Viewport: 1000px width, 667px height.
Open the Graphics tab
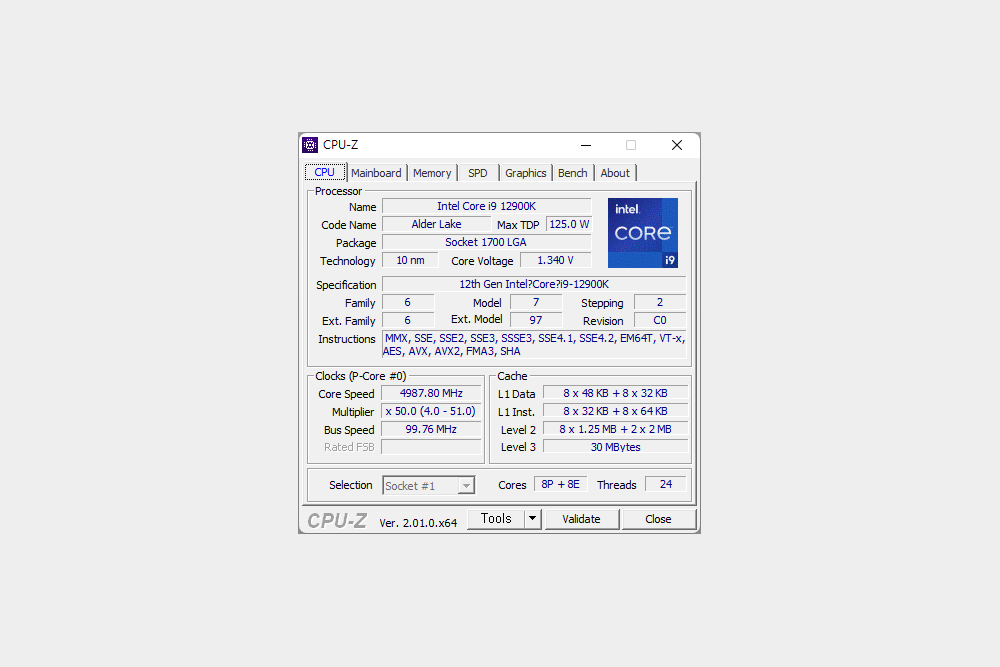[x=526, y=173]
